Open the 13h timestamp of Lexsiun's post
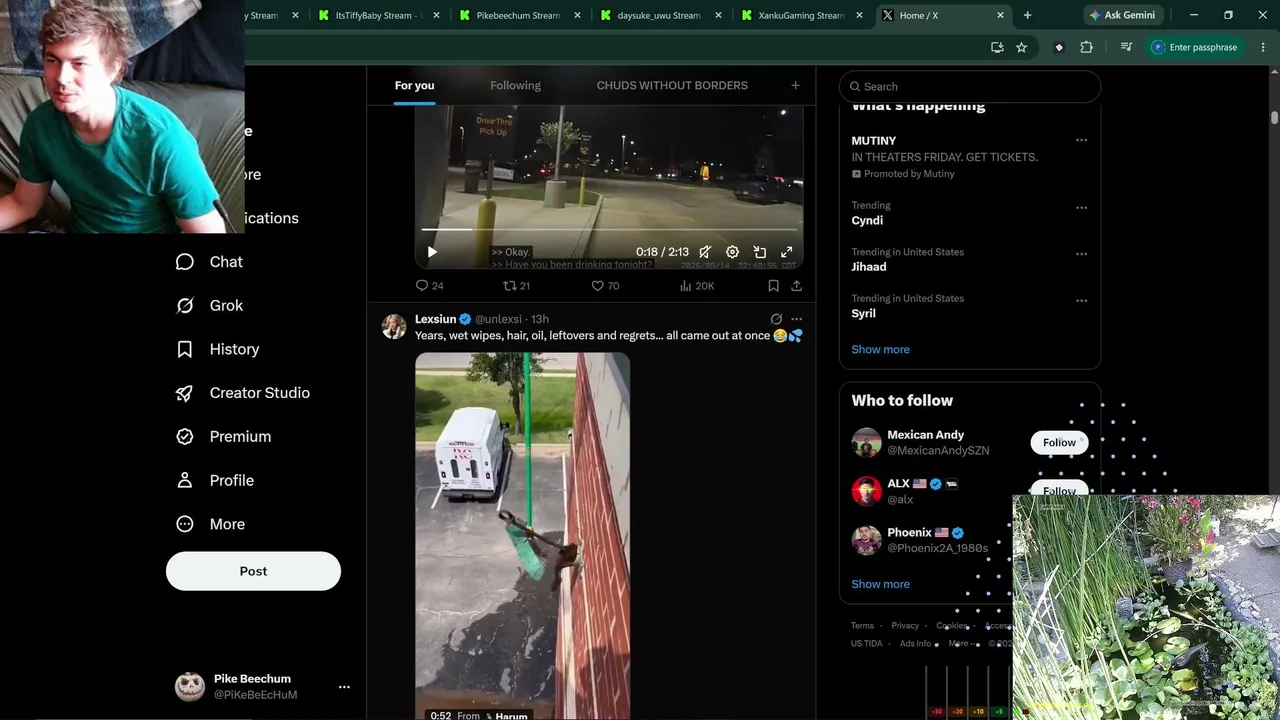This screenshot has width=1280, height=720. coord(540,319)
